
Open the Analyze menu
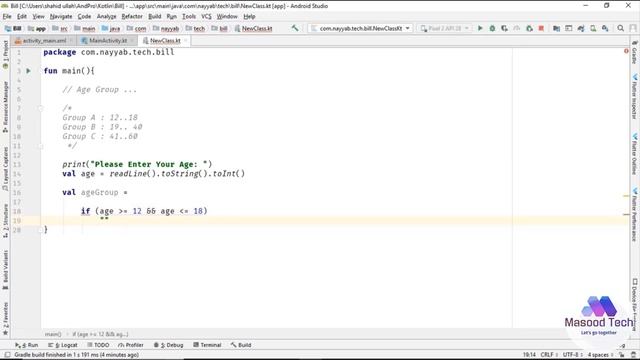point(107,16)
